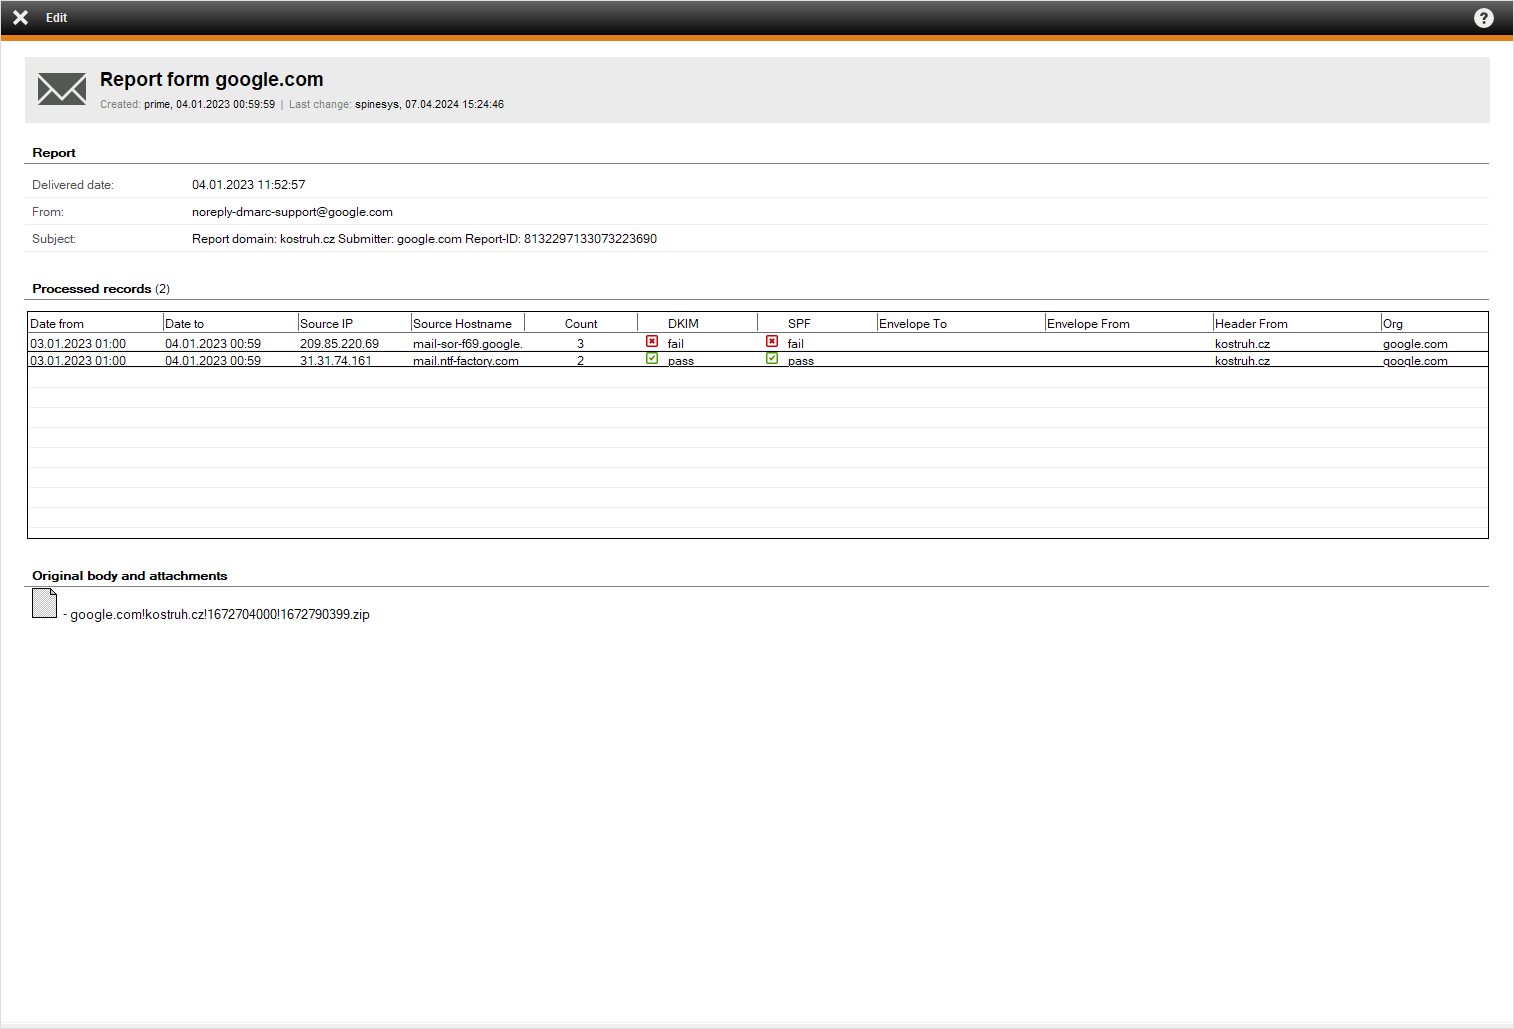Click delivered date 04.01.2023 11:52:57
Image resolution: width=1514 pixels, height=1029 pixels.
pos(249,185)
